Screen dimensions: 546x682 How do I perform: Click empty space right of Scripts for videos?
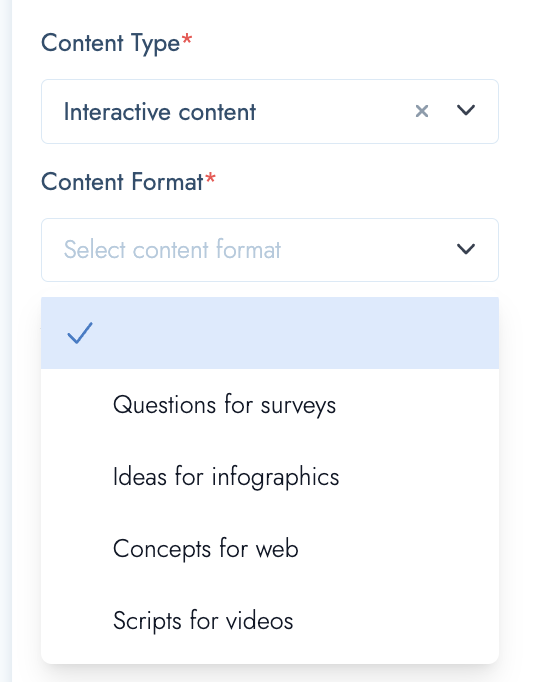pyautogui.click(x=396, y=621)
